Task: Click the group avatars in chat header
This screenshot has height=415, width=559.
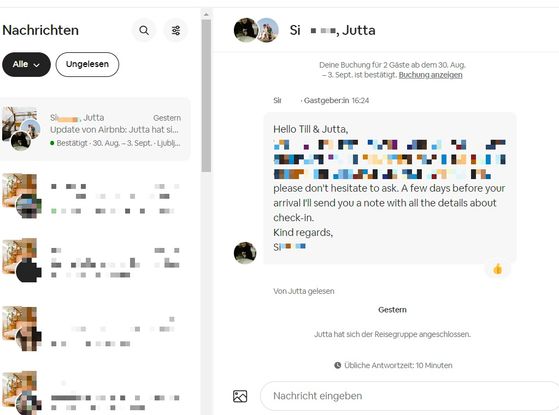Action: point(256,30)
